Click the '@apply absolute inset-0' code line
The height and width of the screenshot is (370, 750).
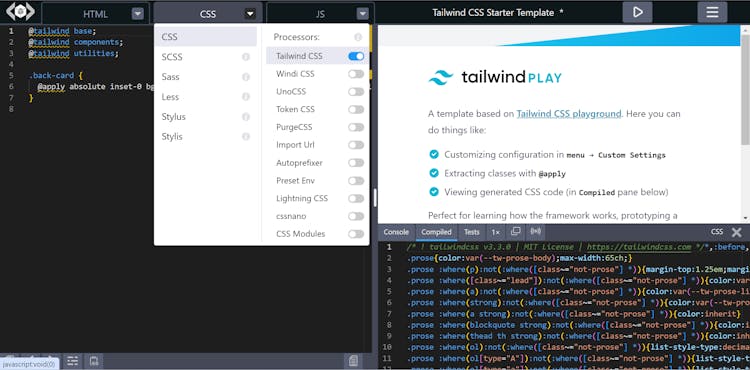(96, 87)
